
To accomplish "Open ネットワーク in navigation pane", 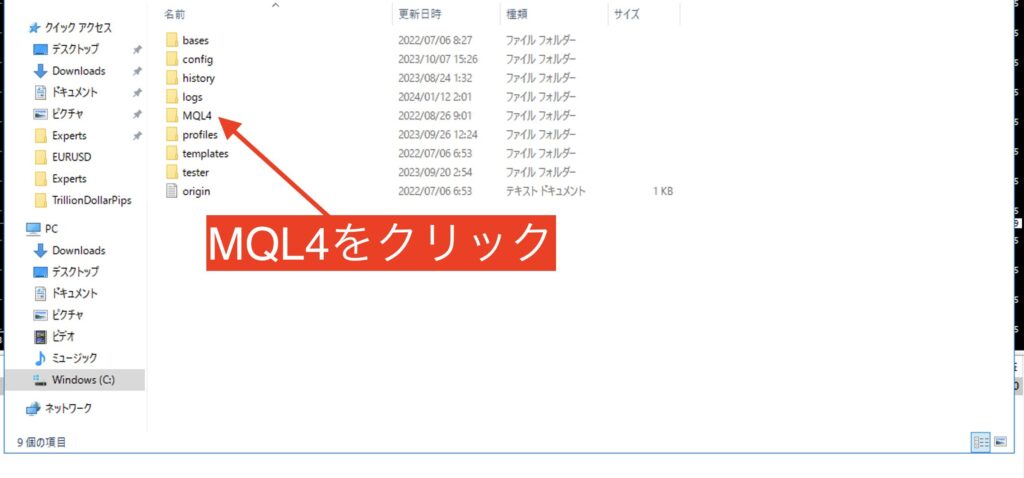I will point(68,408).
